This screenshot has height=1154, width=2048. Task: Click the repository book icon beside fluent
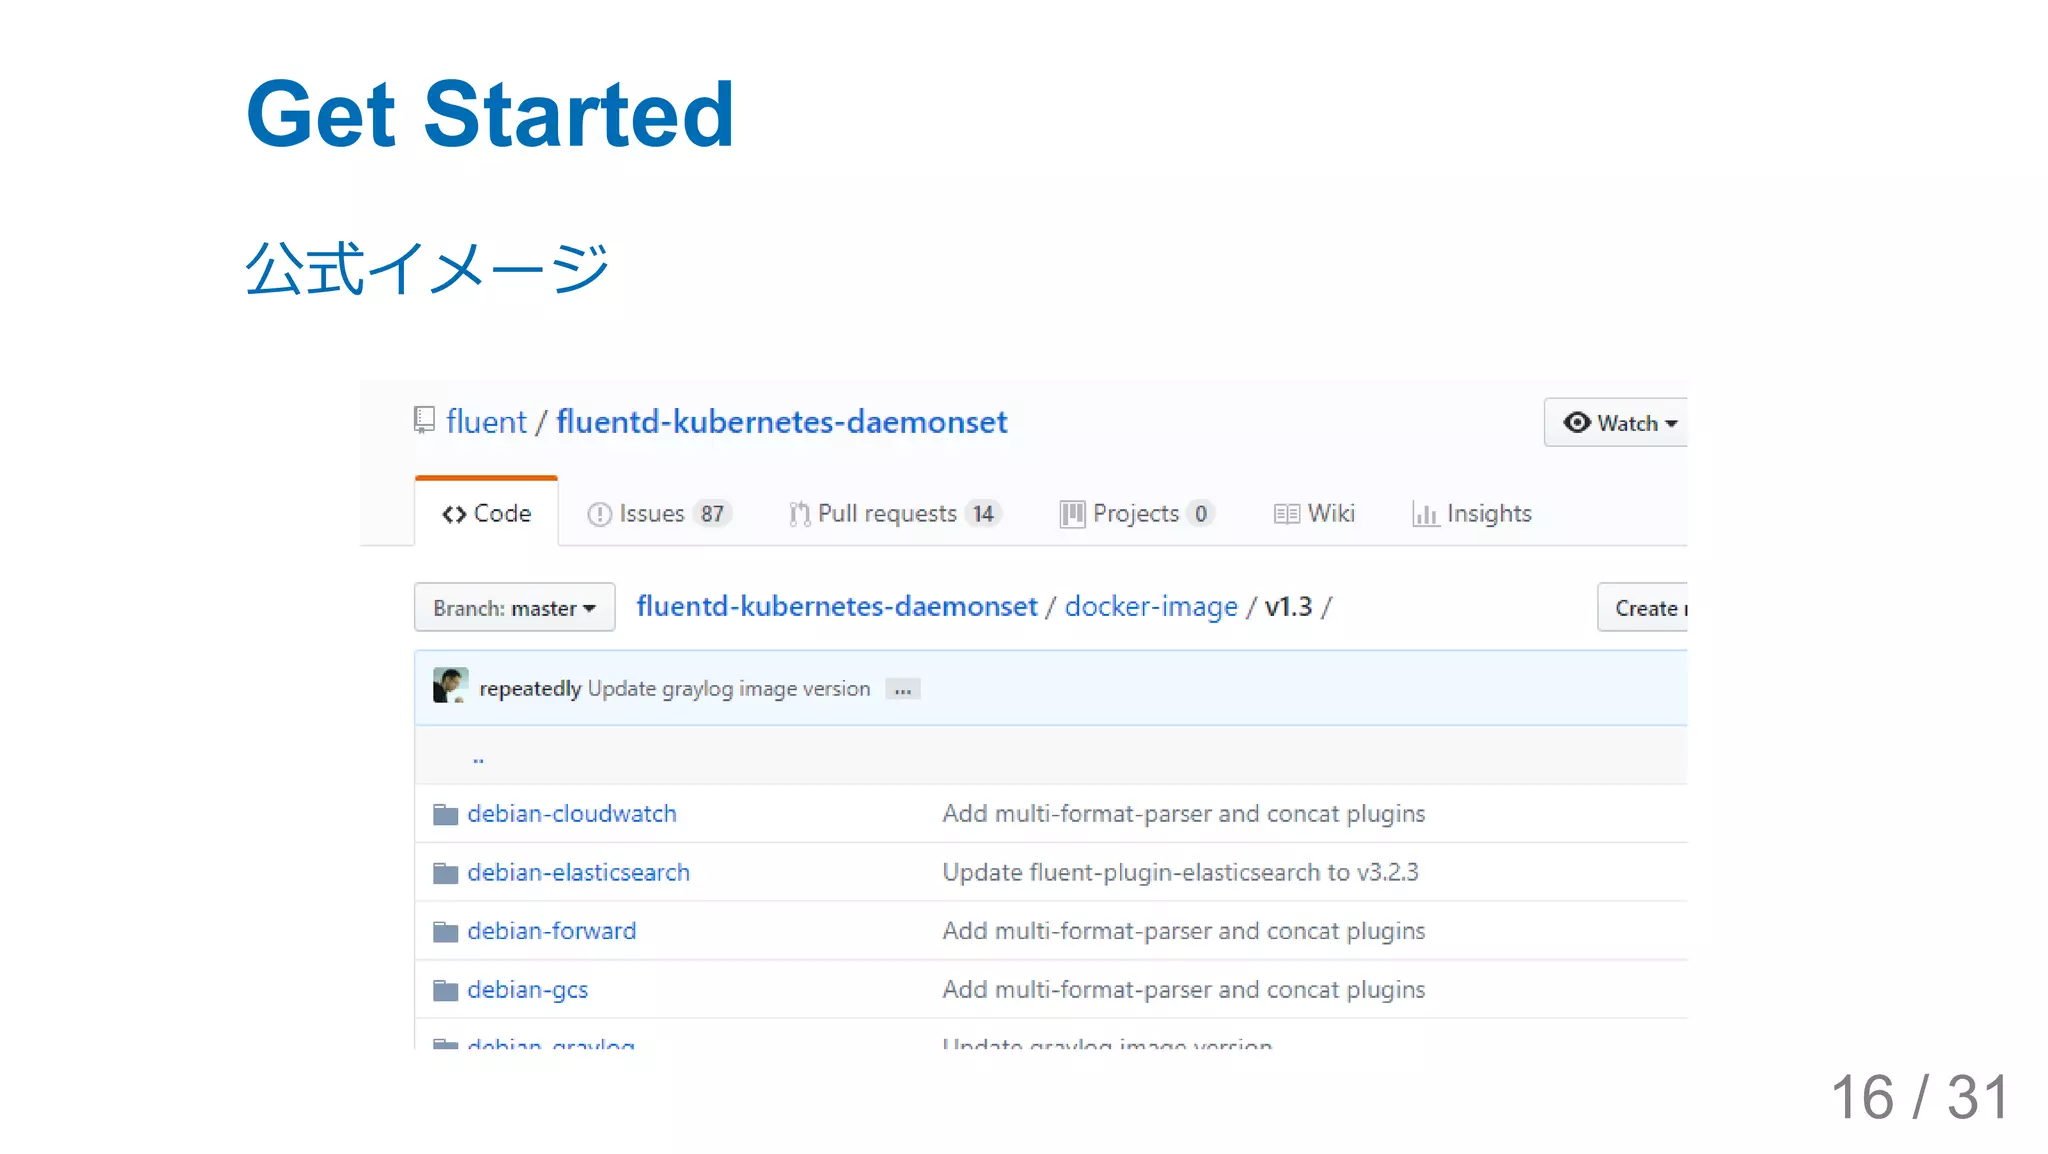(x=424, y=420)
